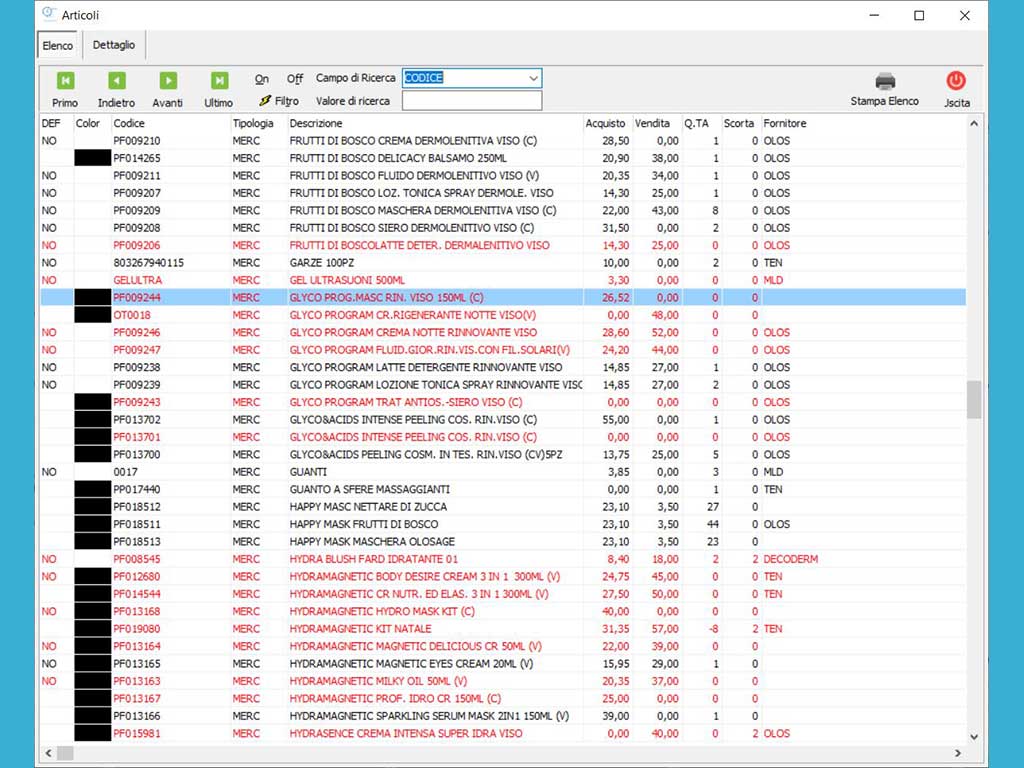Advance using the Avanti arrow icon
The height and width of the screenshot is (768, 1024).
click(x=168, y=81)
